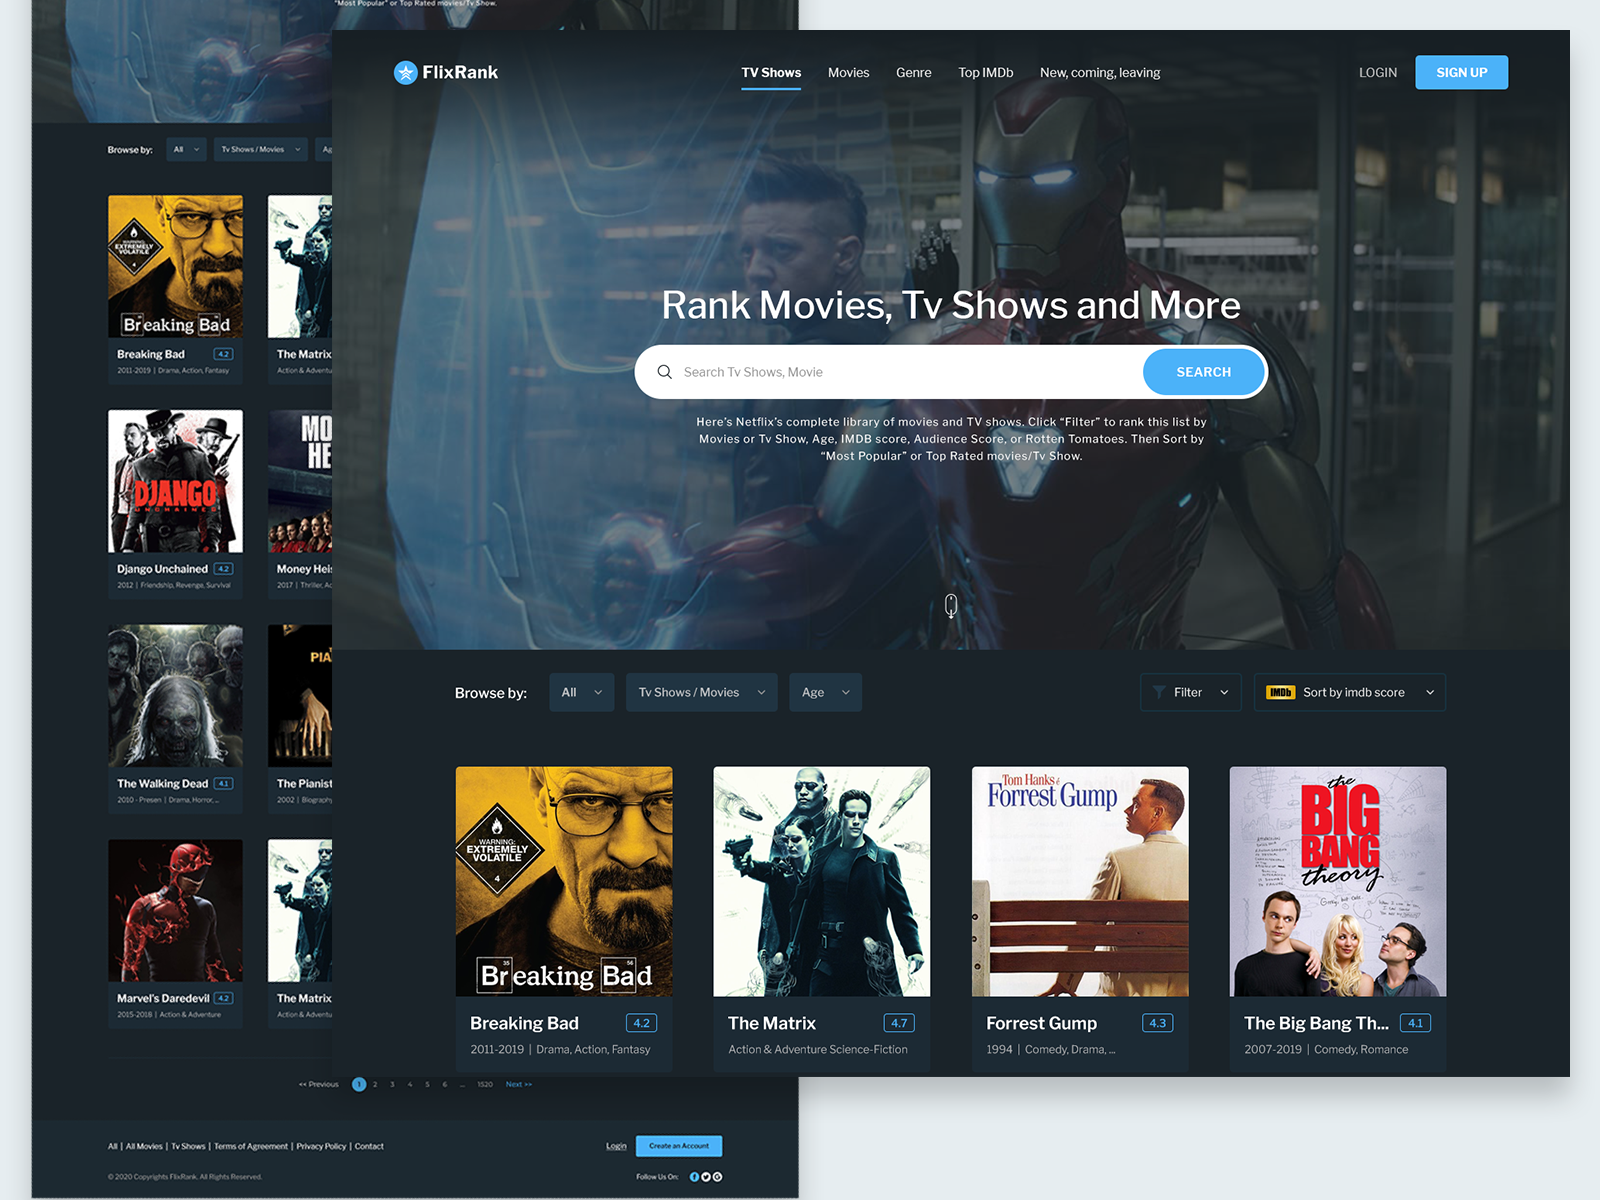The width and height of the screenshot is (1600, 1200).
Task: Open Breaking Bad poster in back page
Action: click(x=175, y=266)
